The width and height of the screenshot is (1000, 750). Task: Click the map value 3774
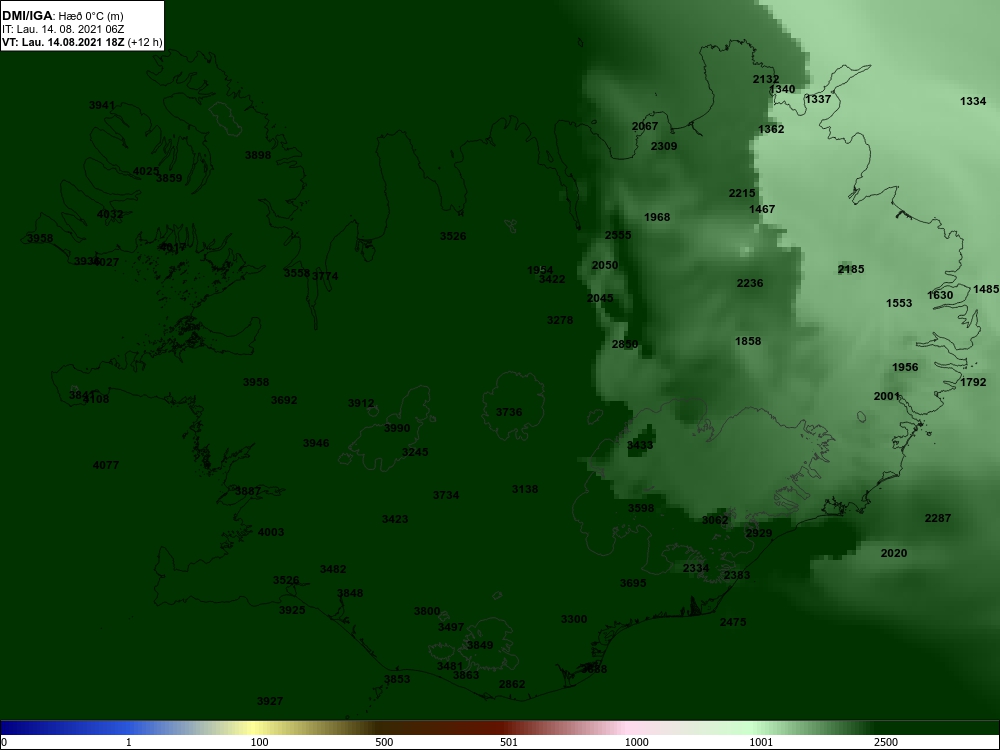[325, 276]
